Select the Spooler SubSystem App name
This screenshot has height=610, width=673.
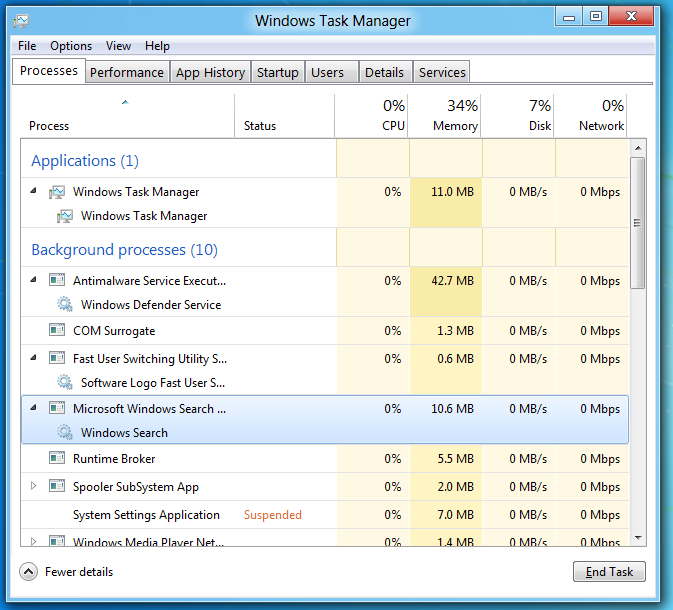[136, 487]
